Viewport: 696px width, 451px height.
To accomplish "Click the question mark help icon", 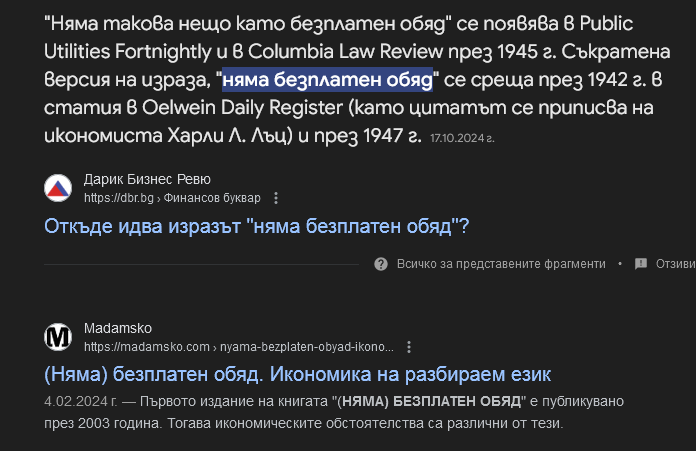I will pyautogui.click(x=381, y=264).
